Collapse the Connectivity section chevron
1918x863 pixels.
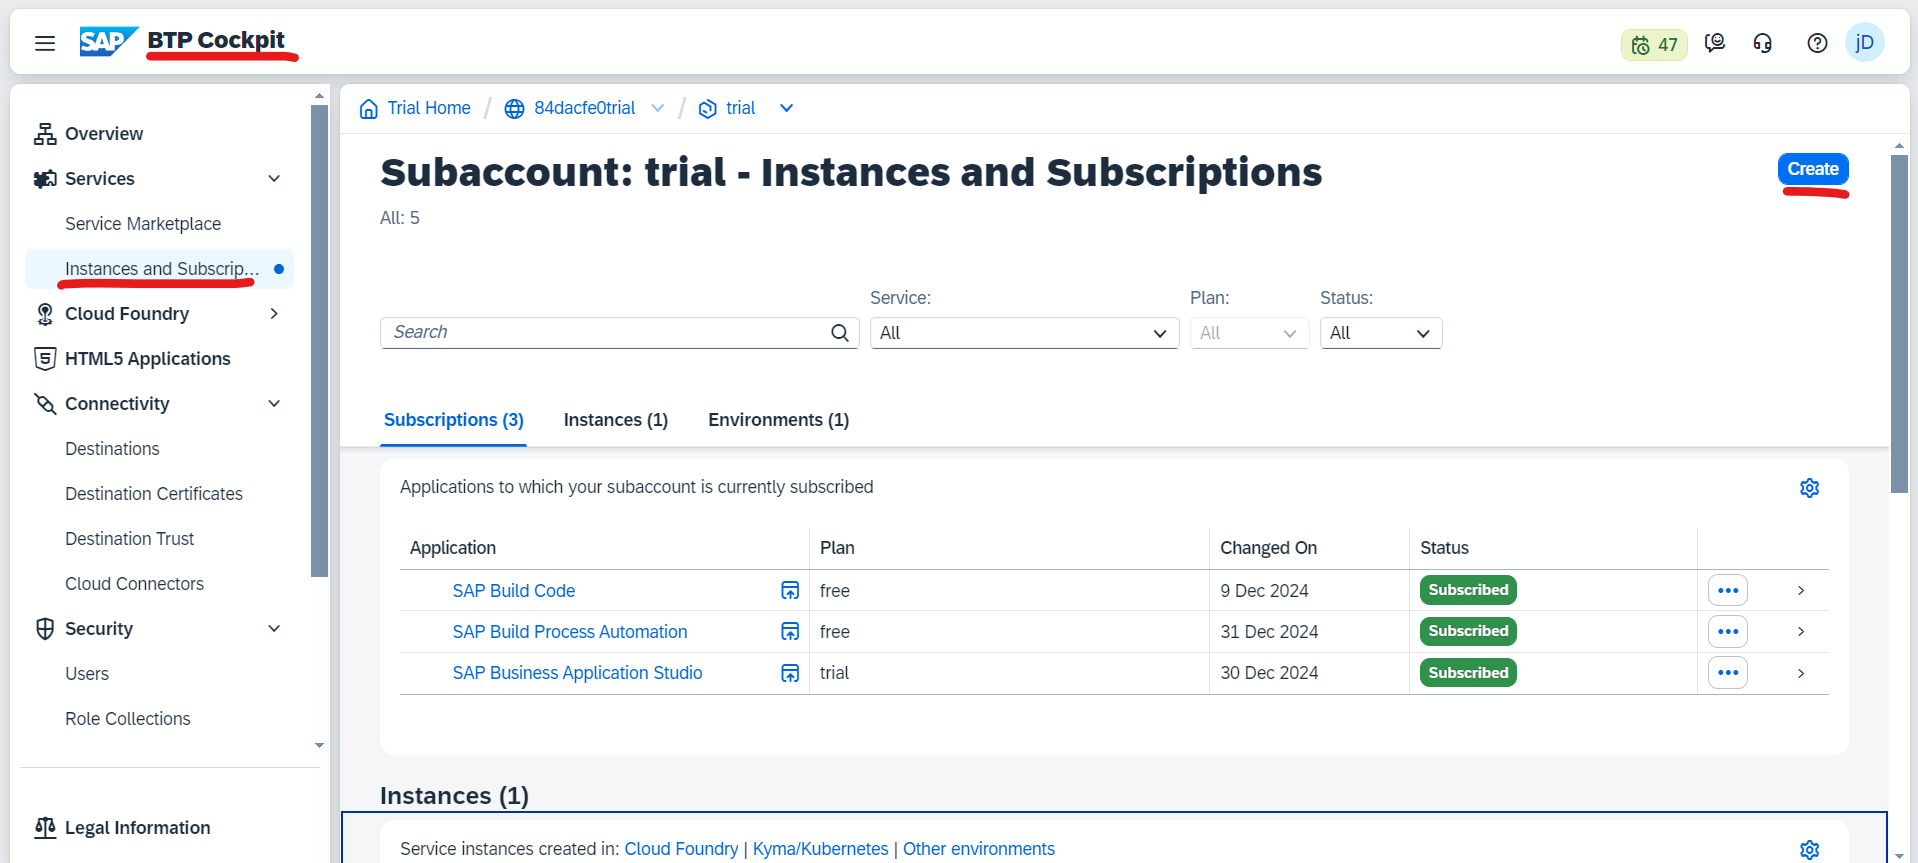tap(274, 404)
